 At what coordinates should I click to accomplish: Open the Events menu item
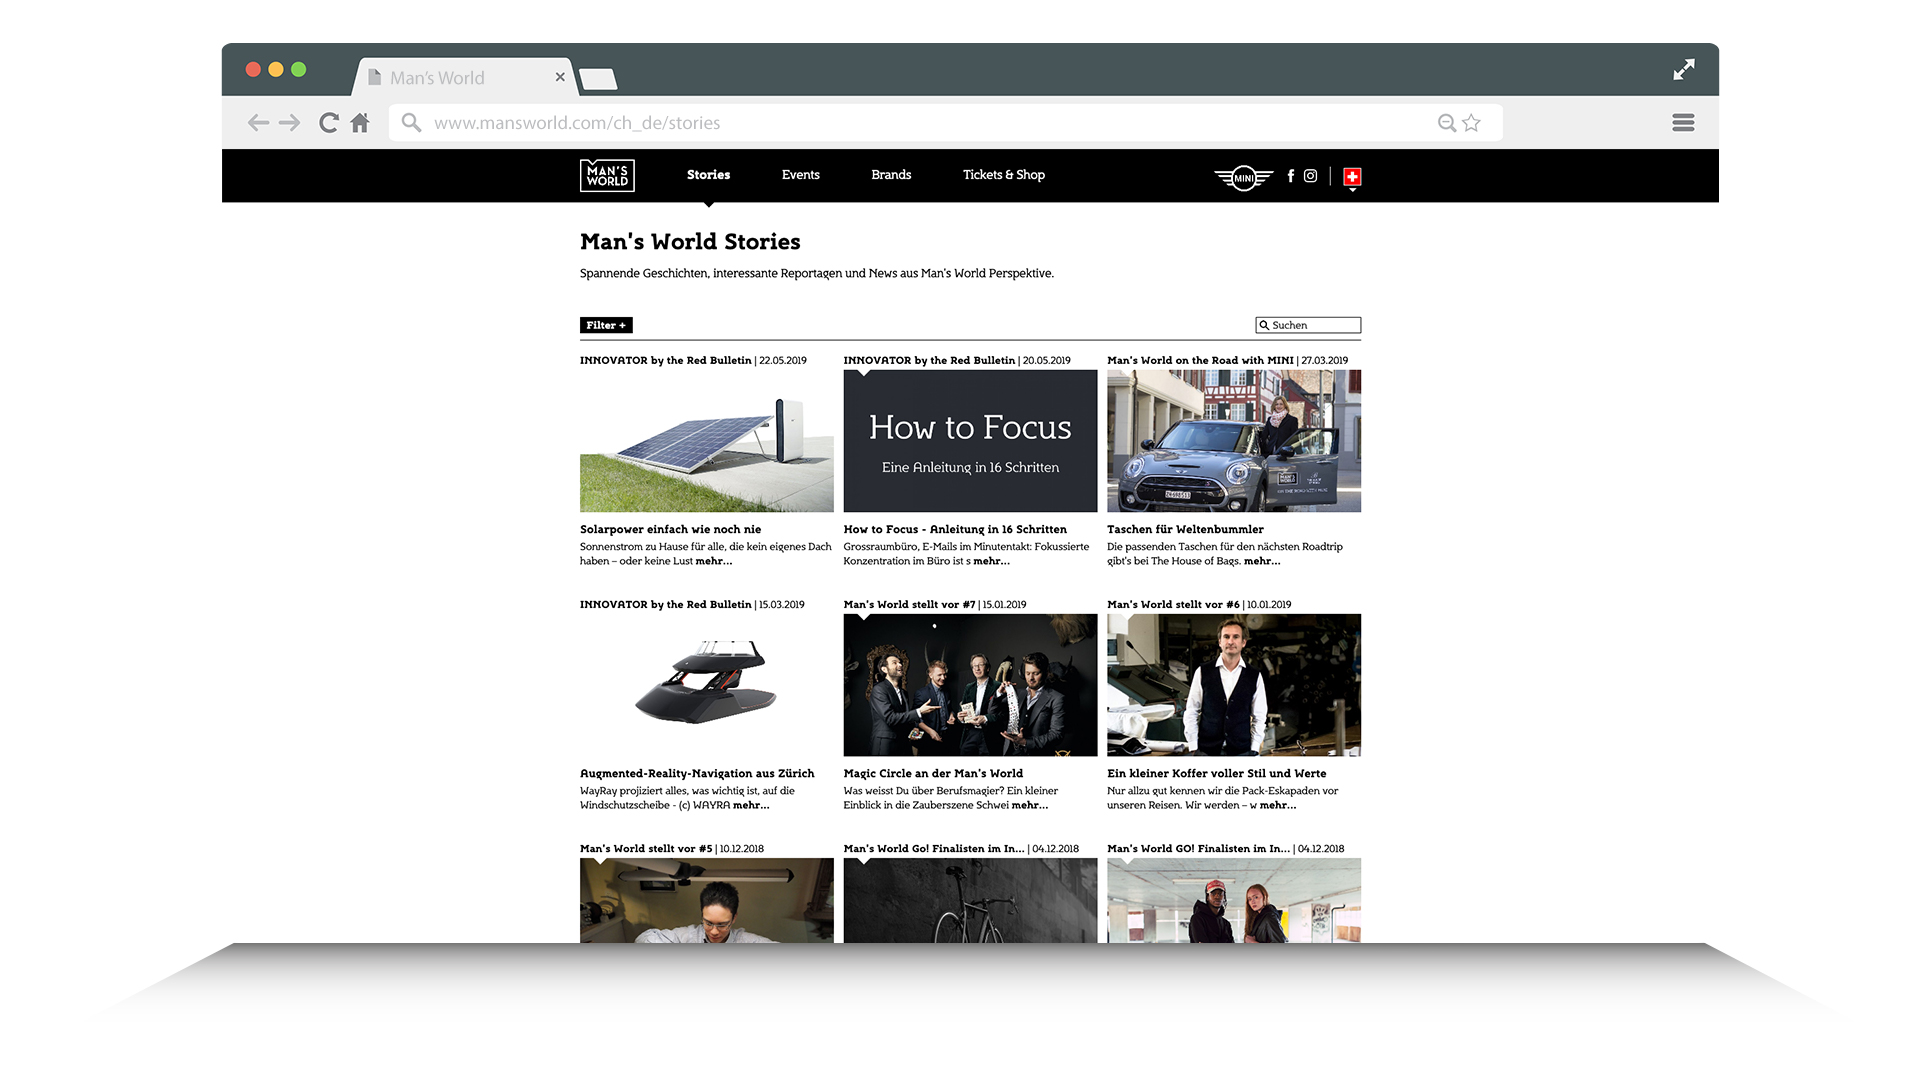pyautogui.click(x=800, y=175)
